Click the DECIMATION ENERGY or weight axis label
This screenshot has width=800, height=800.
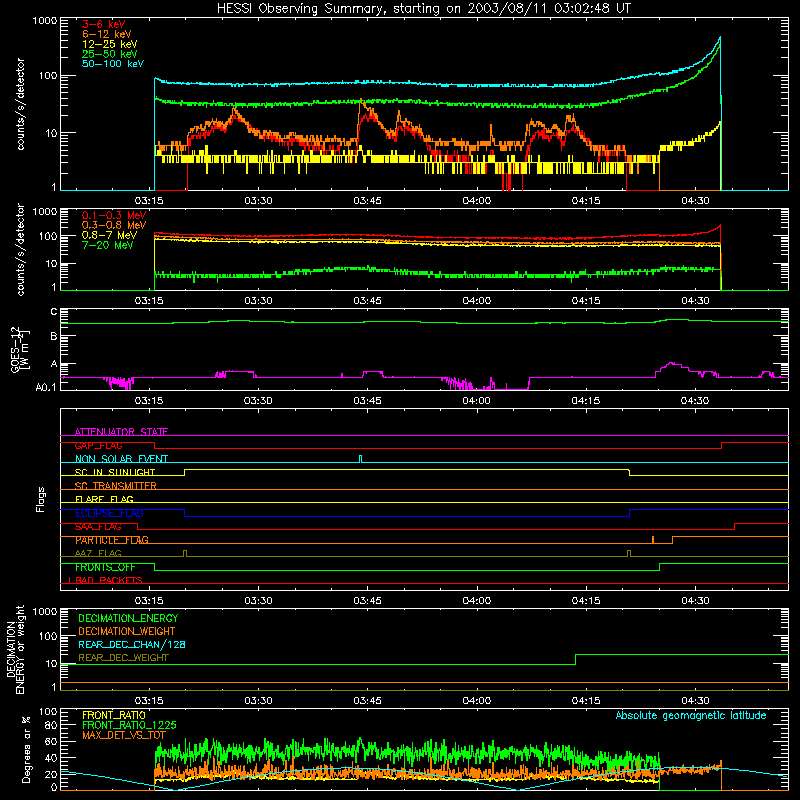(x=15, y=649)
